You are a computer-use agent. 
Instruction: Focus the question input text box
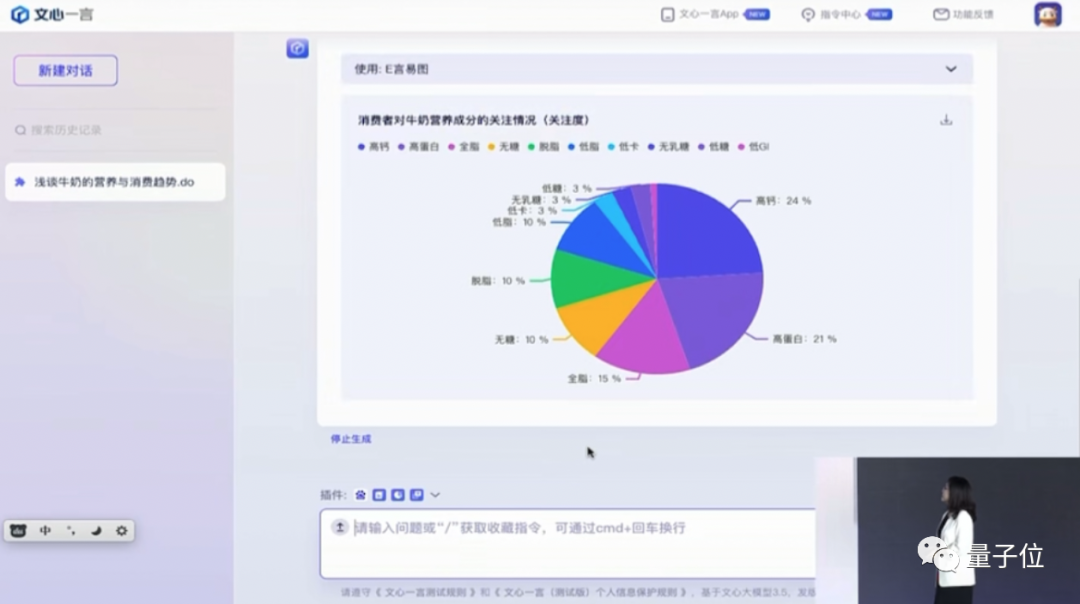pos(568,543)
